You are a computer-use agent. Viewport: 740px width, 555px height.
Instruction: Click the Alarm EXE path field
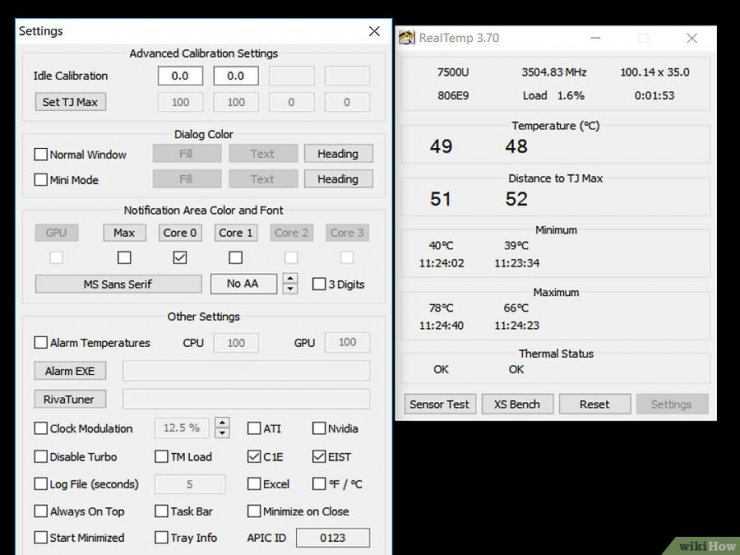[x=246, y=371]
